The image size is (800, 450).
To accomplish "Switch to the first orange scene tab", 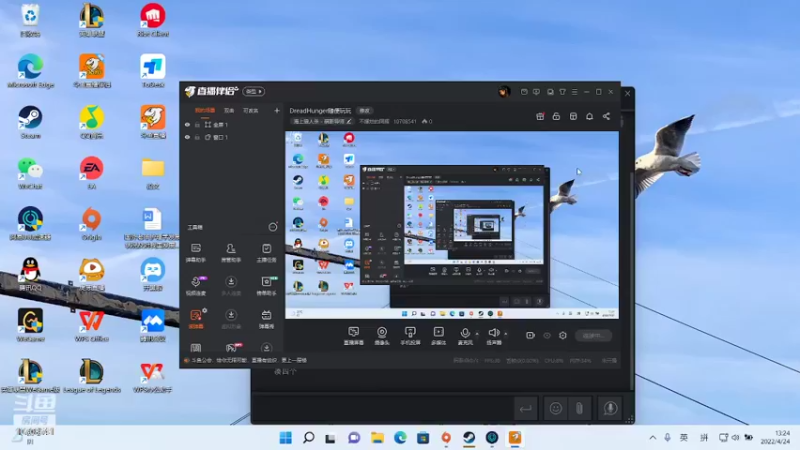I will pos(205,110).
